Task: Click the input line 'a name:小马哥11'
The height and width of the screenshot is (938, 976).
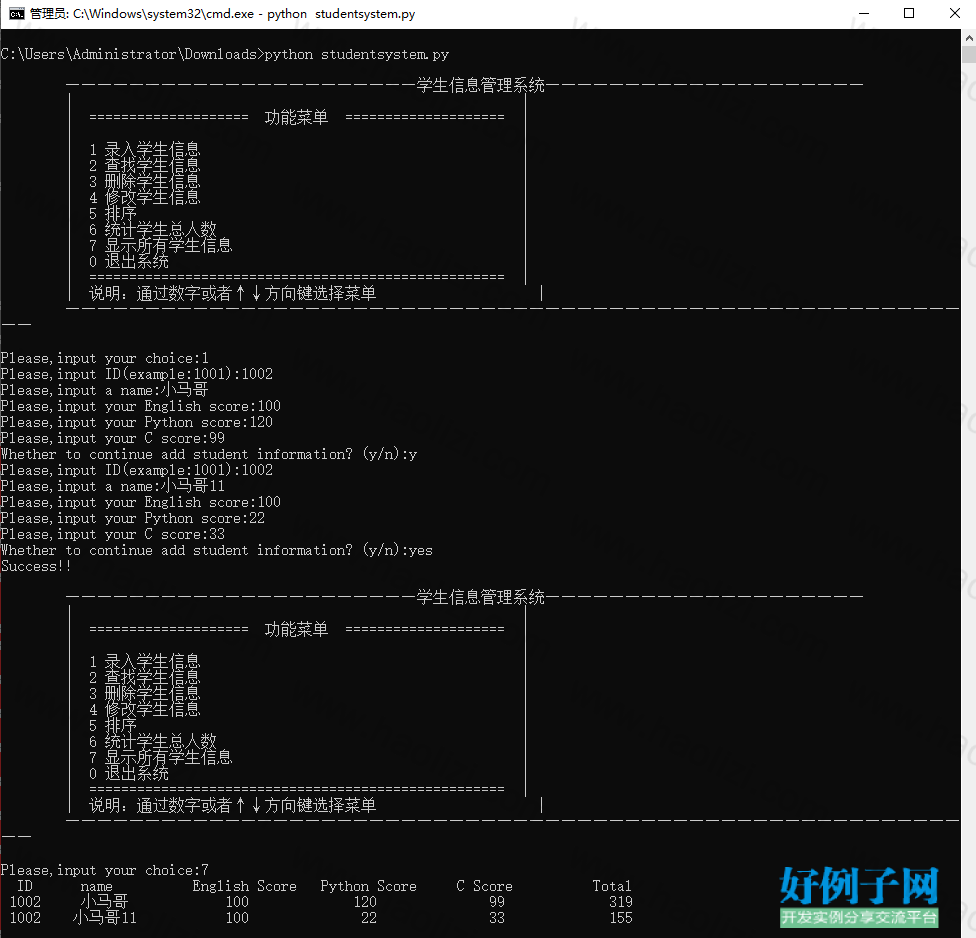Action: click(x=113, y=486)
